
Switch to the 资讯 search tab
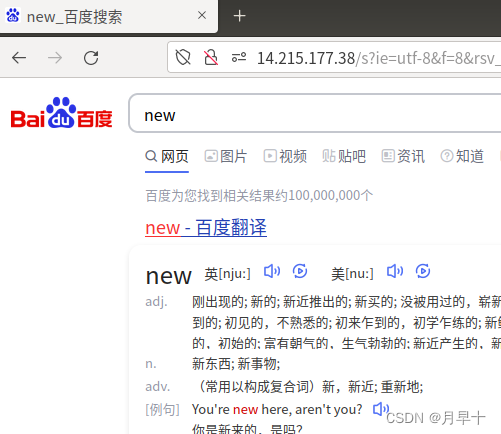403,156
